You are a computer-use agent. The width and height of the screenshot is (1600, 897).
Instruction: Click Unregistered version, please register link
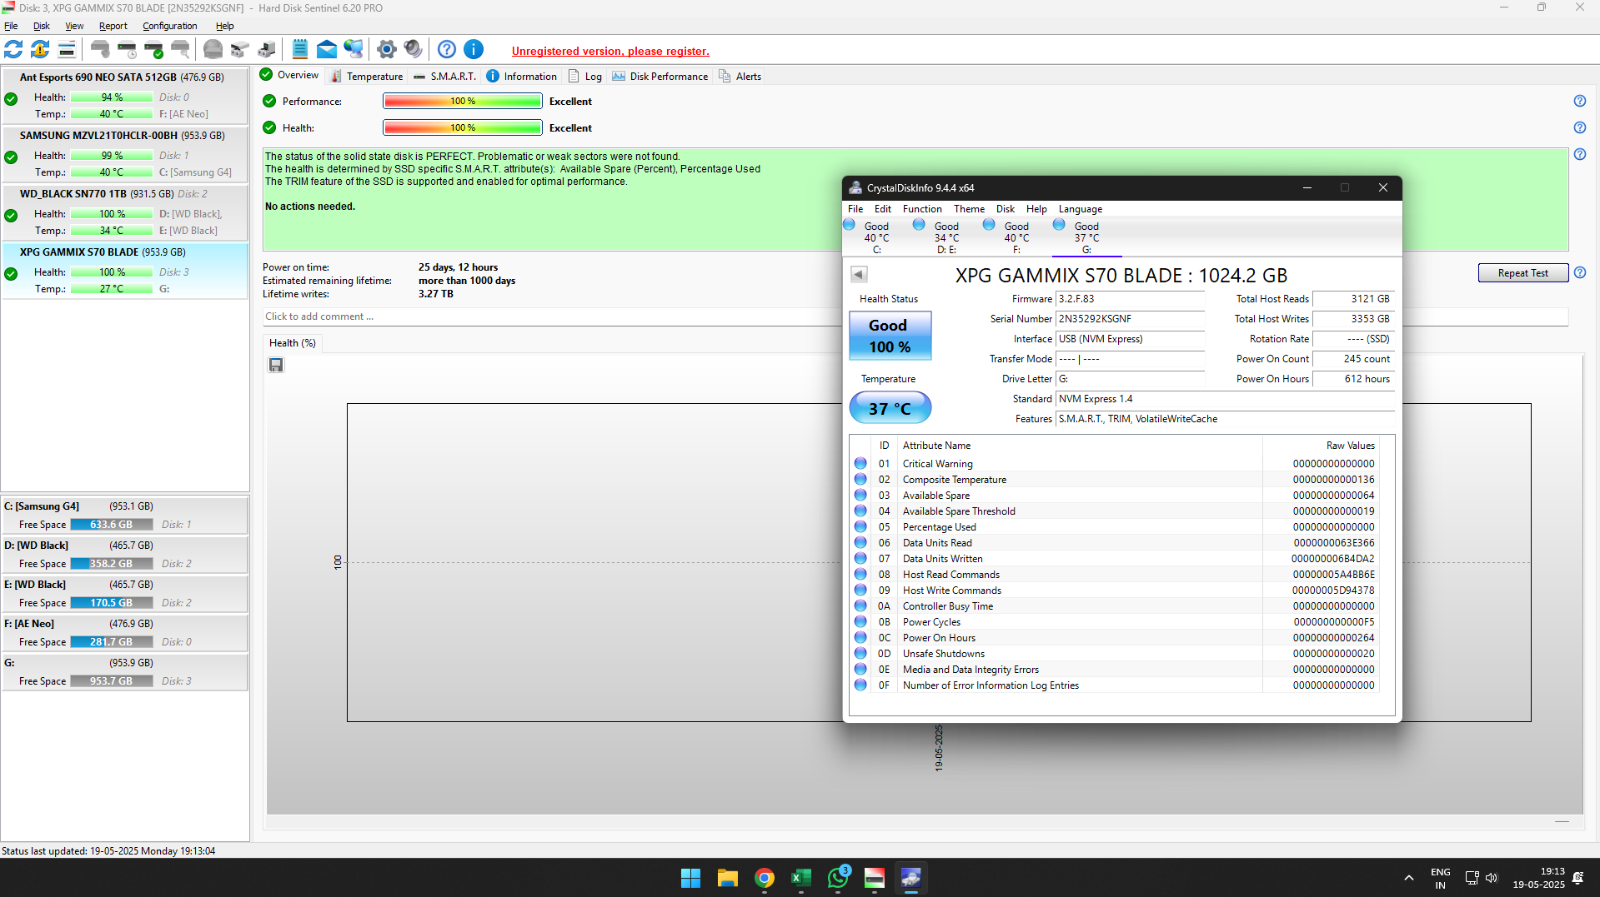(x=610, y=51)
